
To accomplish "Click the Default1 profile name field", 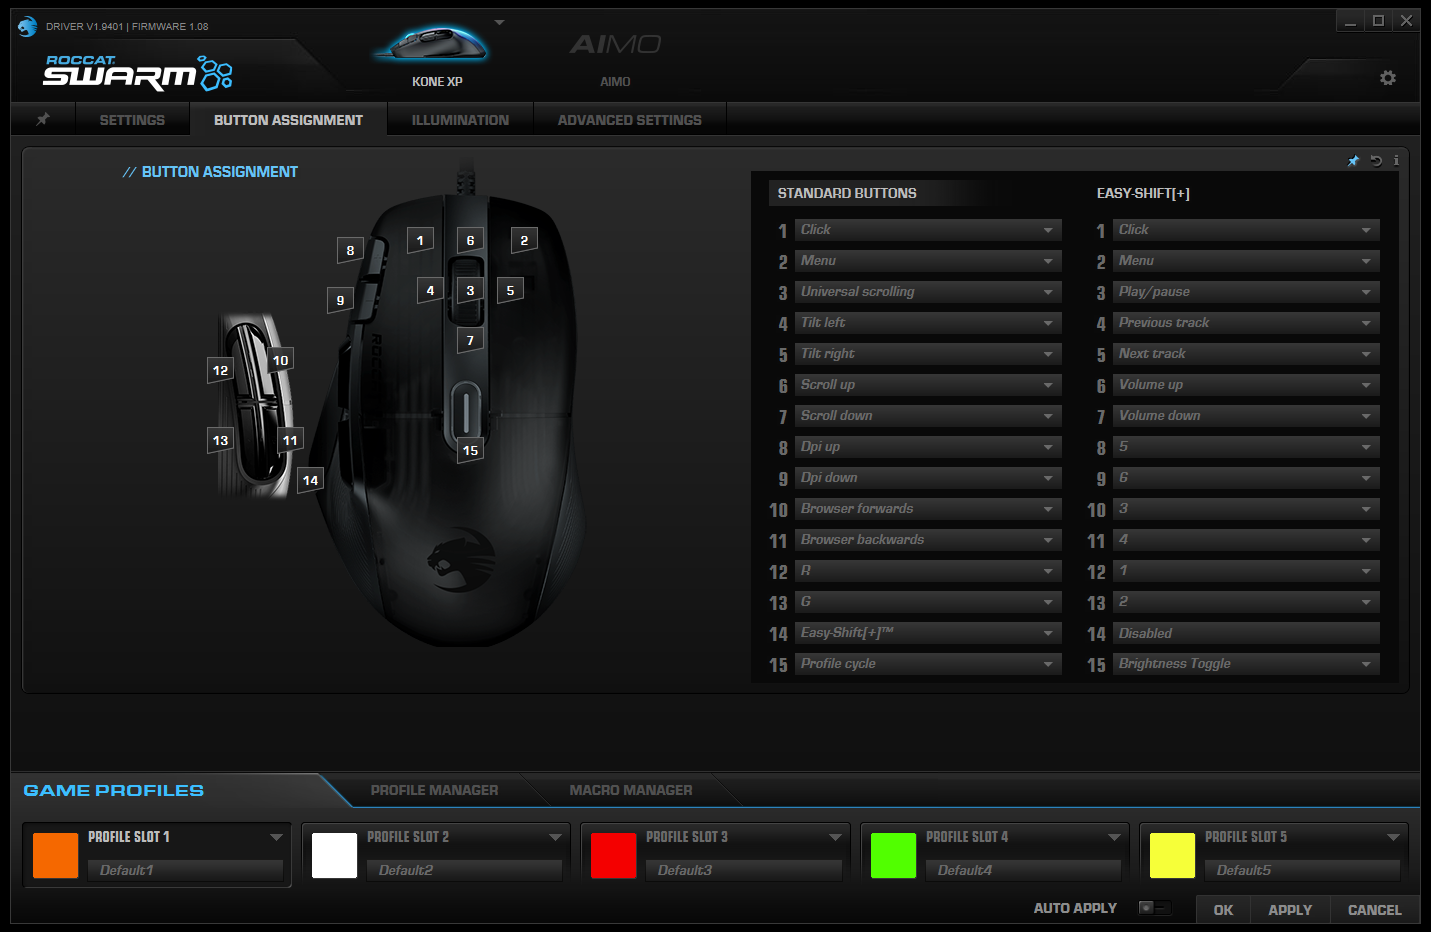I will (185, 870).
